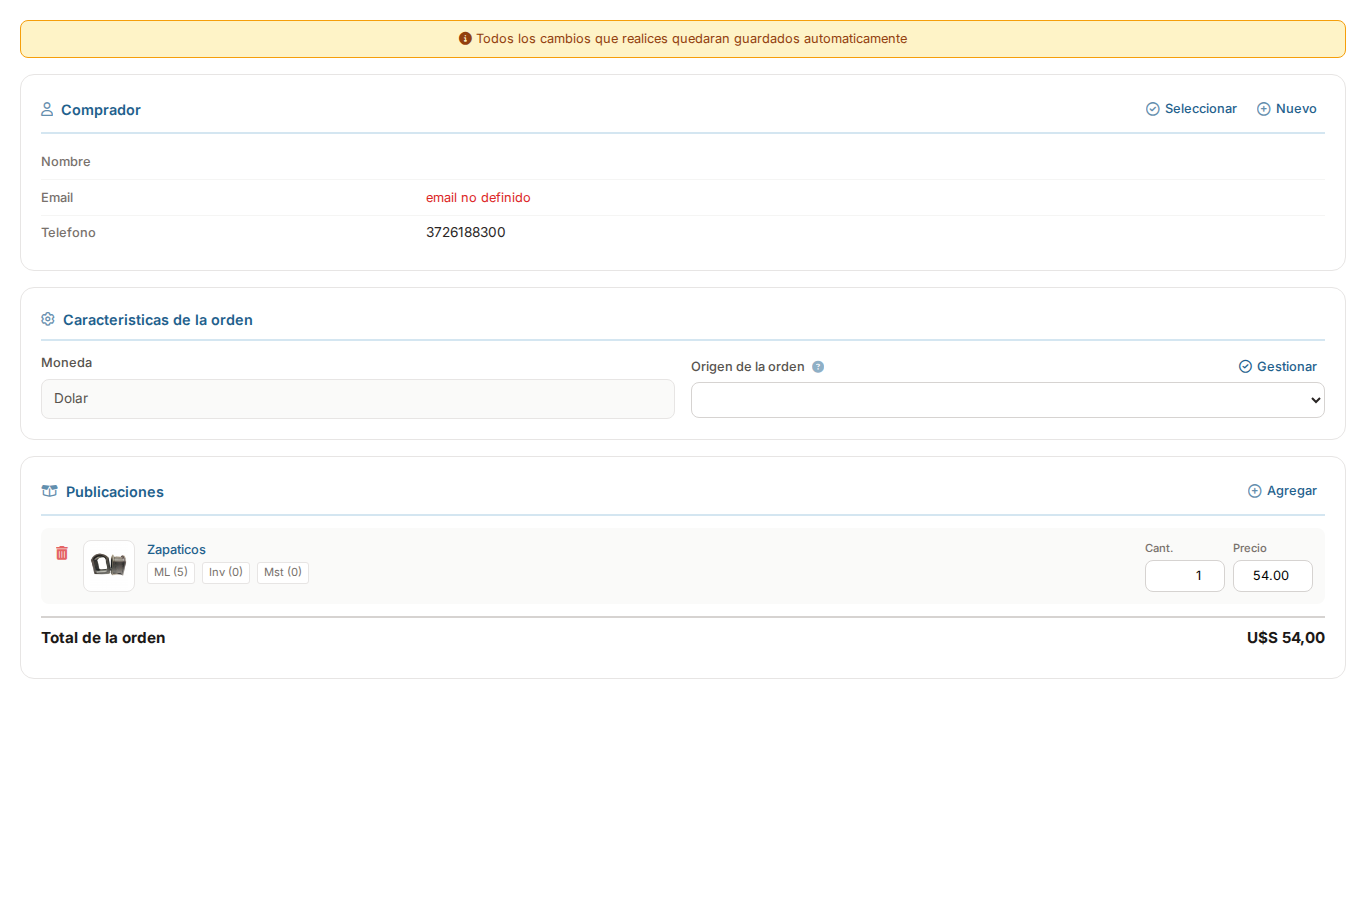Click the gear icon beside Caracteristicas de la orden
The width and height of the screenshot is (1366, 900).
(47, 318)
